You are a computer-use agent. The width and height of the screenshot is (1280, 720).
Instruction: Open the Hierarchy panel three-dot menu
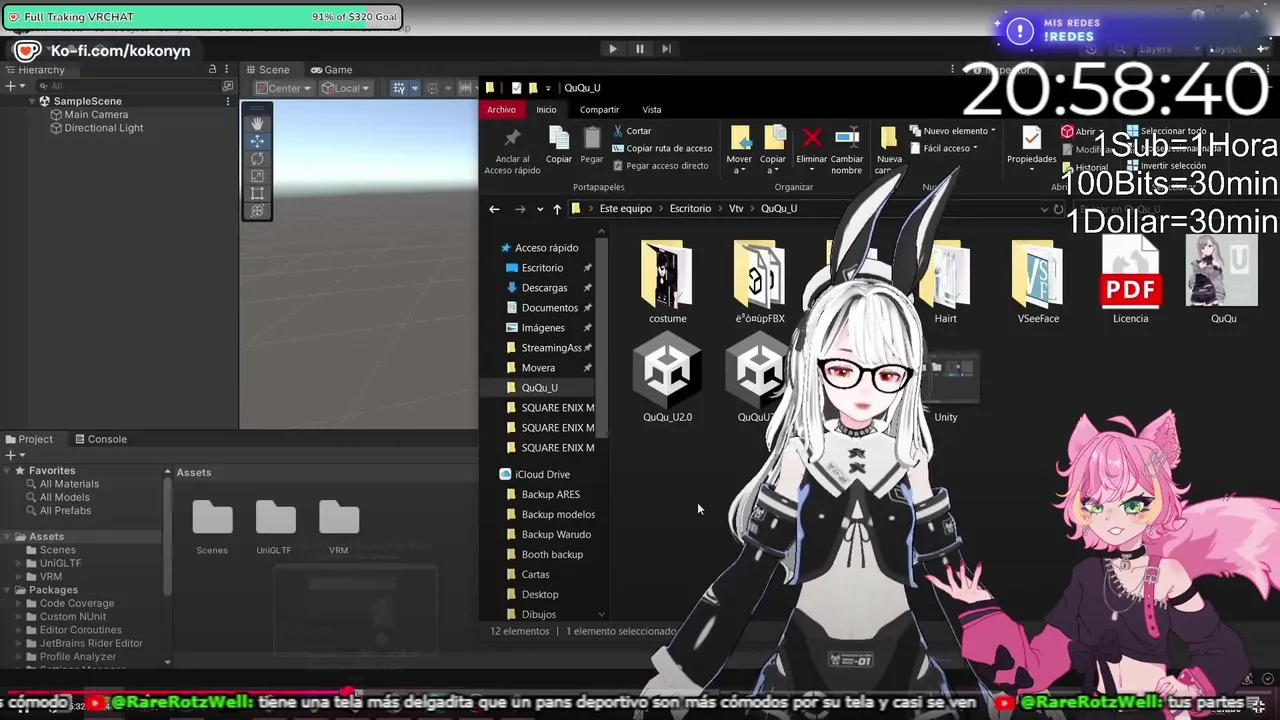(229, 69)
